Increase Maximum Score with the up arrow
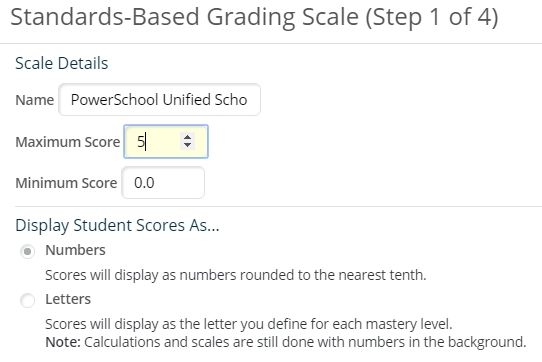 (x=187, y=137)
